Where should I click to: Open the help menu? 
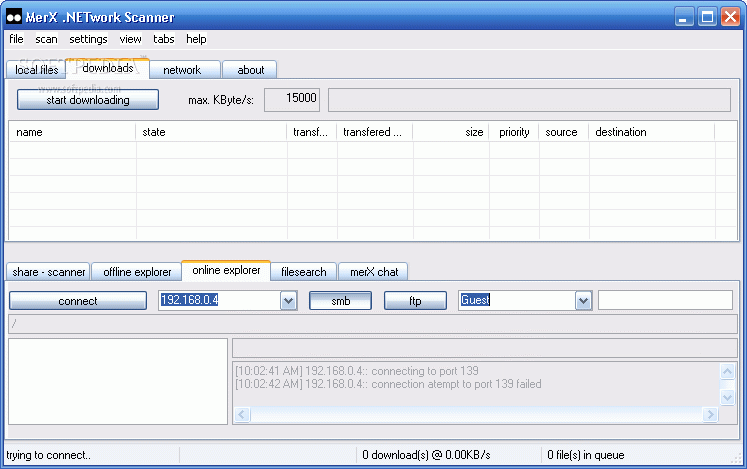point(196,39)
